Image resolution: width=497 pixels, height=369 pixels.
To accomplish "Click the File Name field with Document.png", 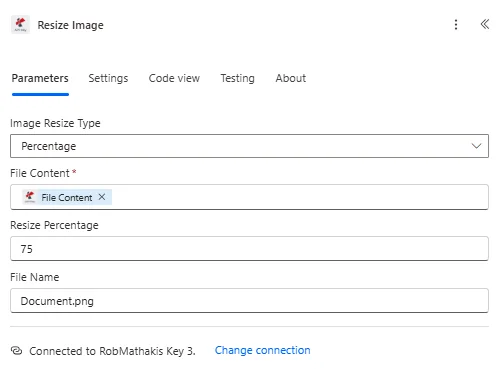I will [249, 301].
